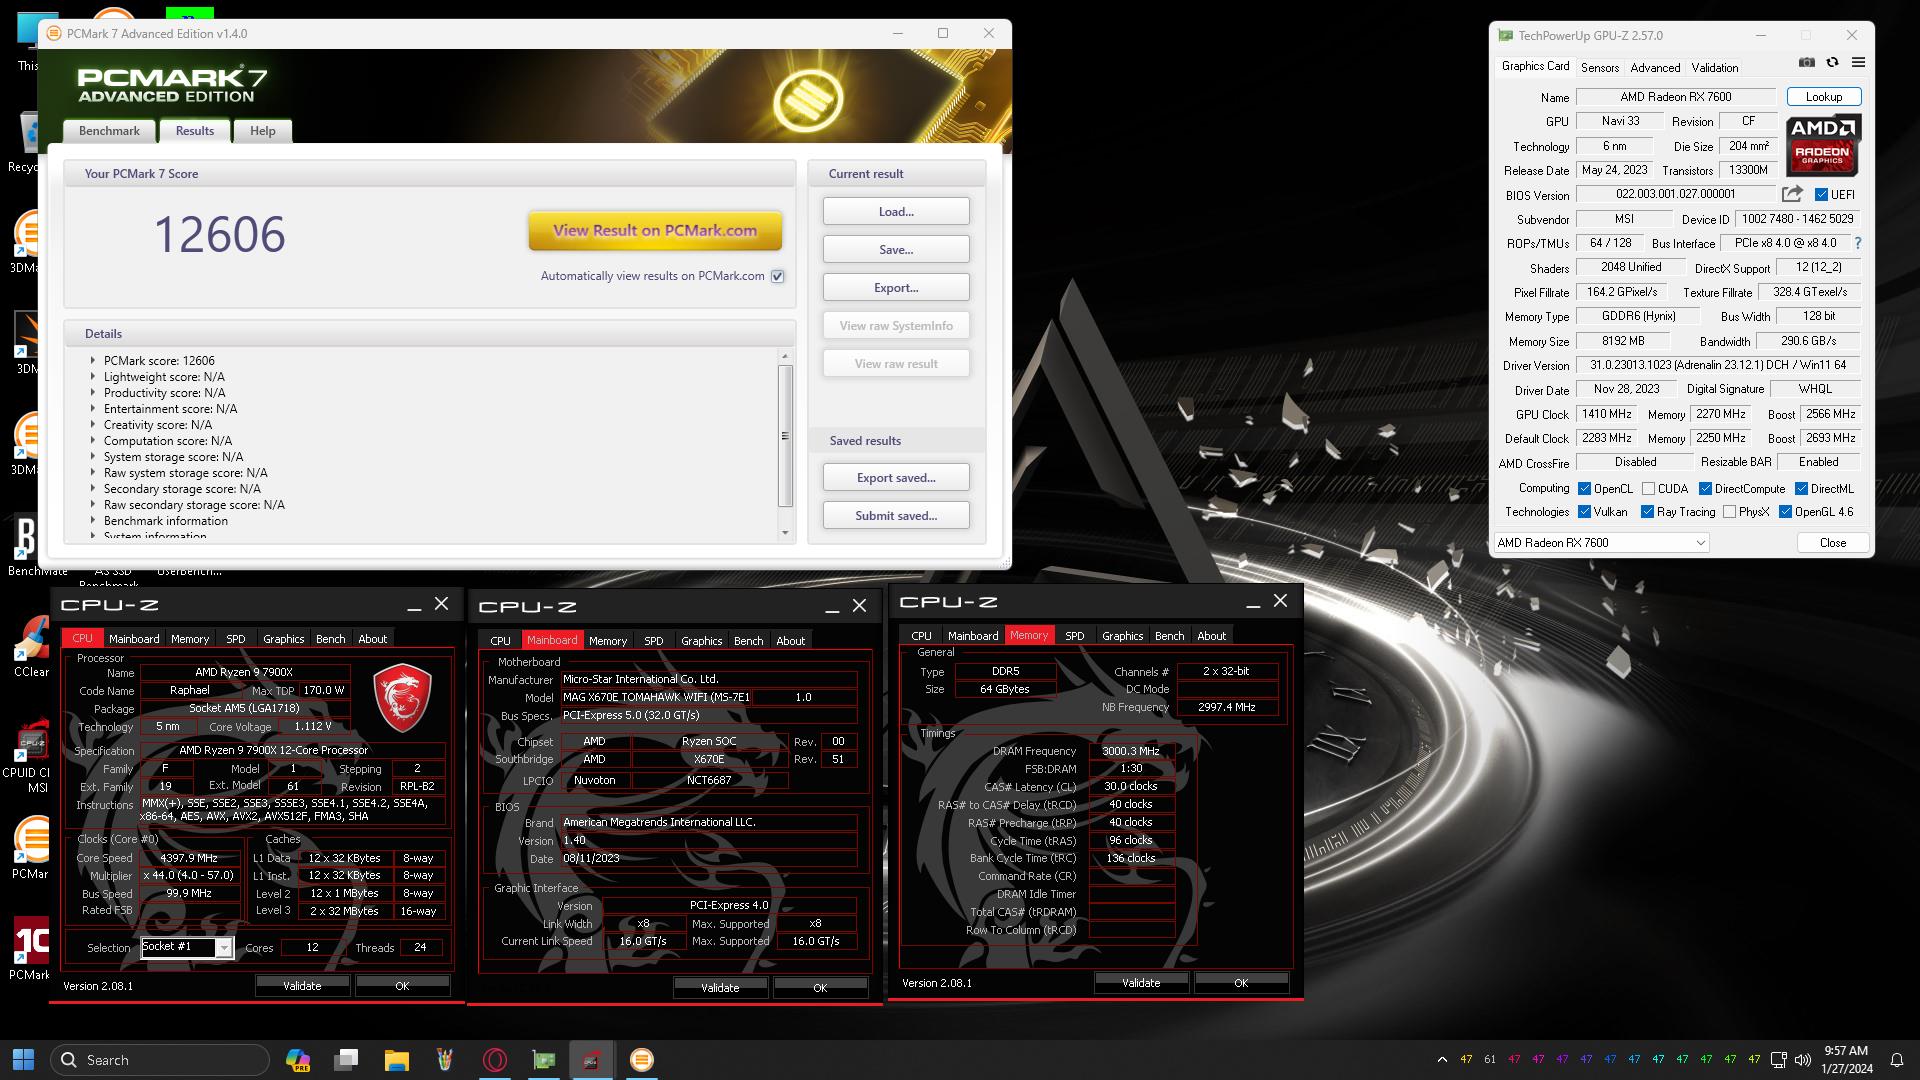
Task: Click Validate in the CPU-Z Mainboard window
Action: [720, 988]
